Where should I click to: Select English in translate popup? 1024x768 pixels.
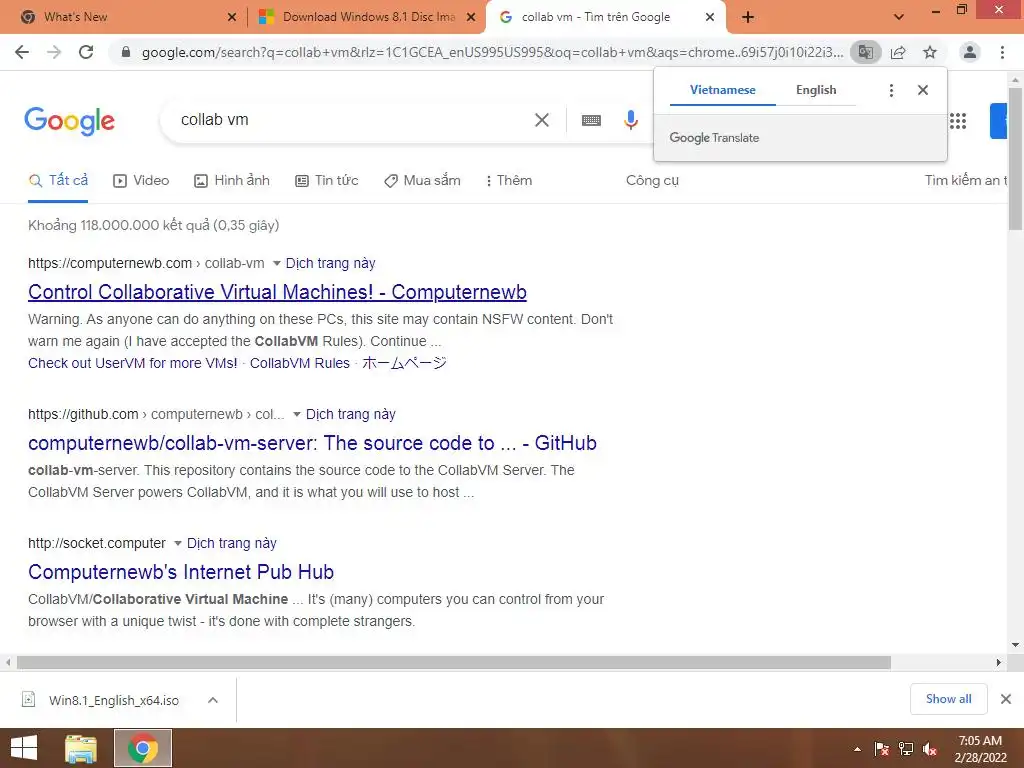point(816,90)
